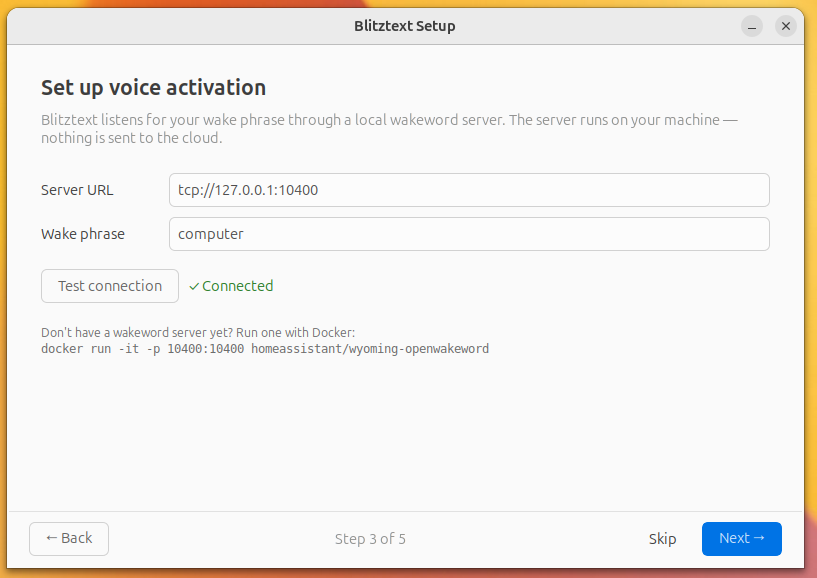Click the description paragraph about local wakeword server
The image size is (817, 578).
pos(389,129)
